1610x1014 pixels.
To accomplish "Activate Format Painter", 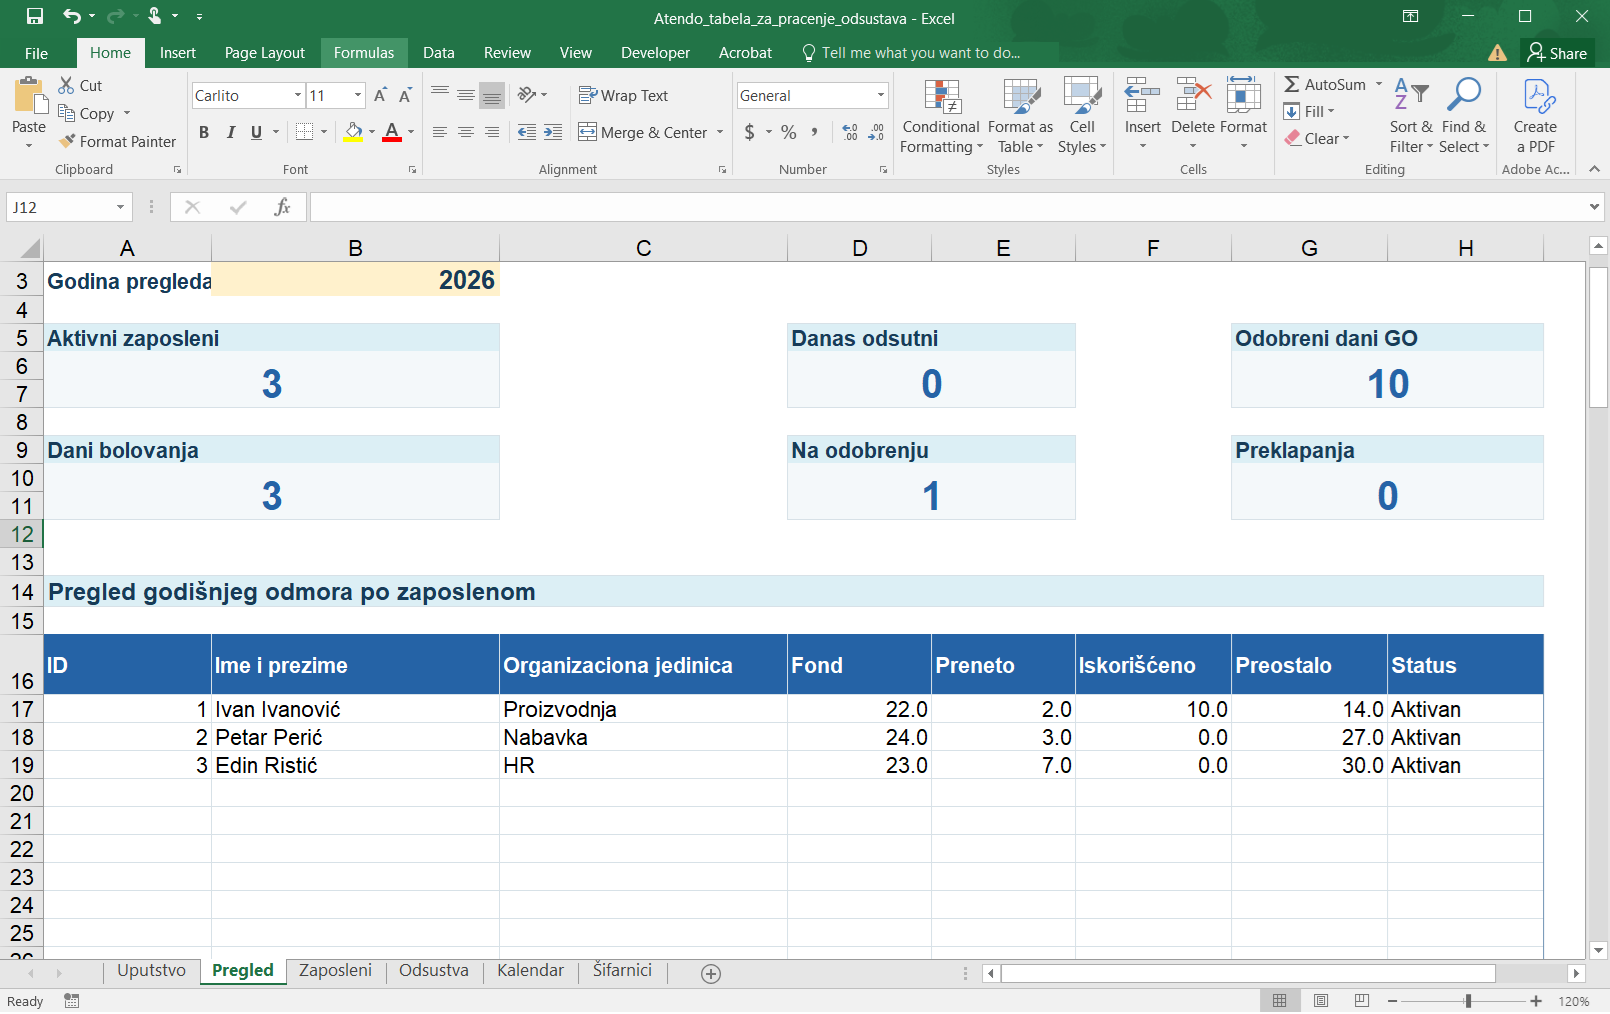I will tap(117, 142).
